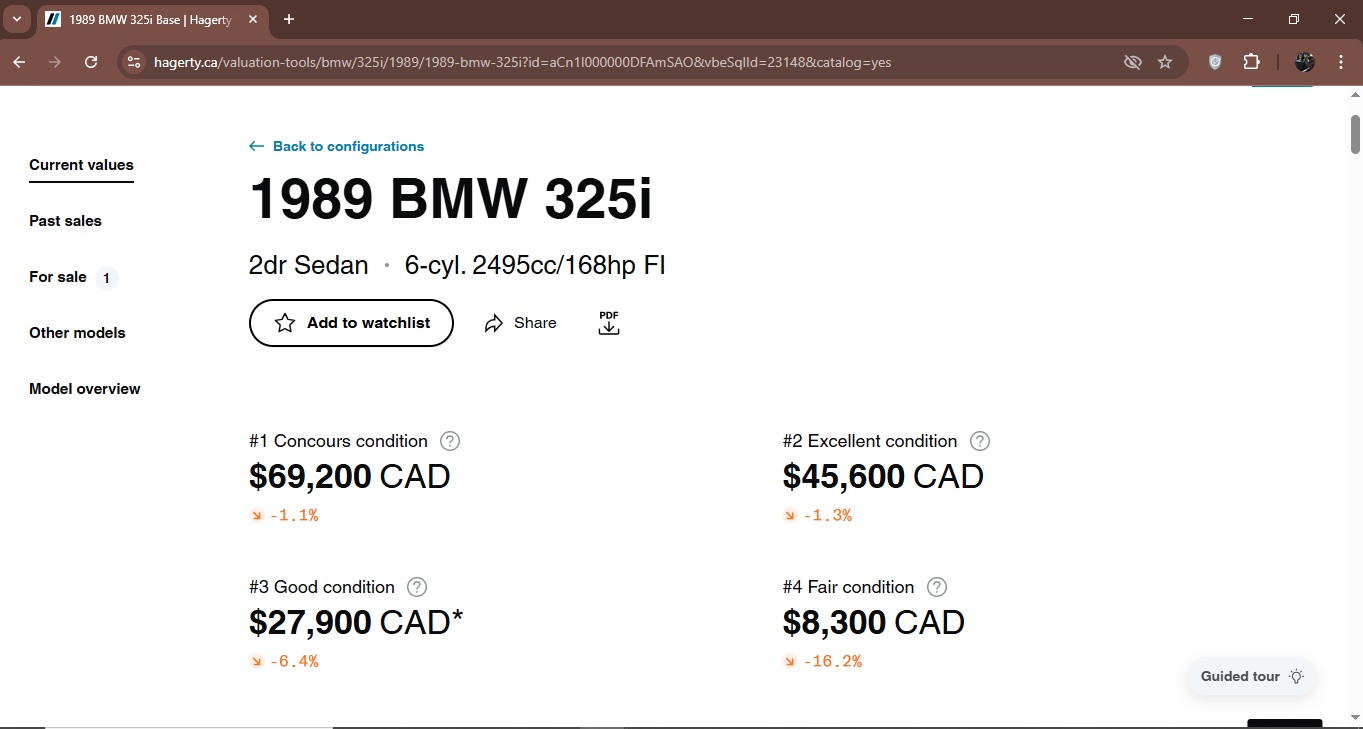Open the Extensions puzzle icon

click(1251, 62)
